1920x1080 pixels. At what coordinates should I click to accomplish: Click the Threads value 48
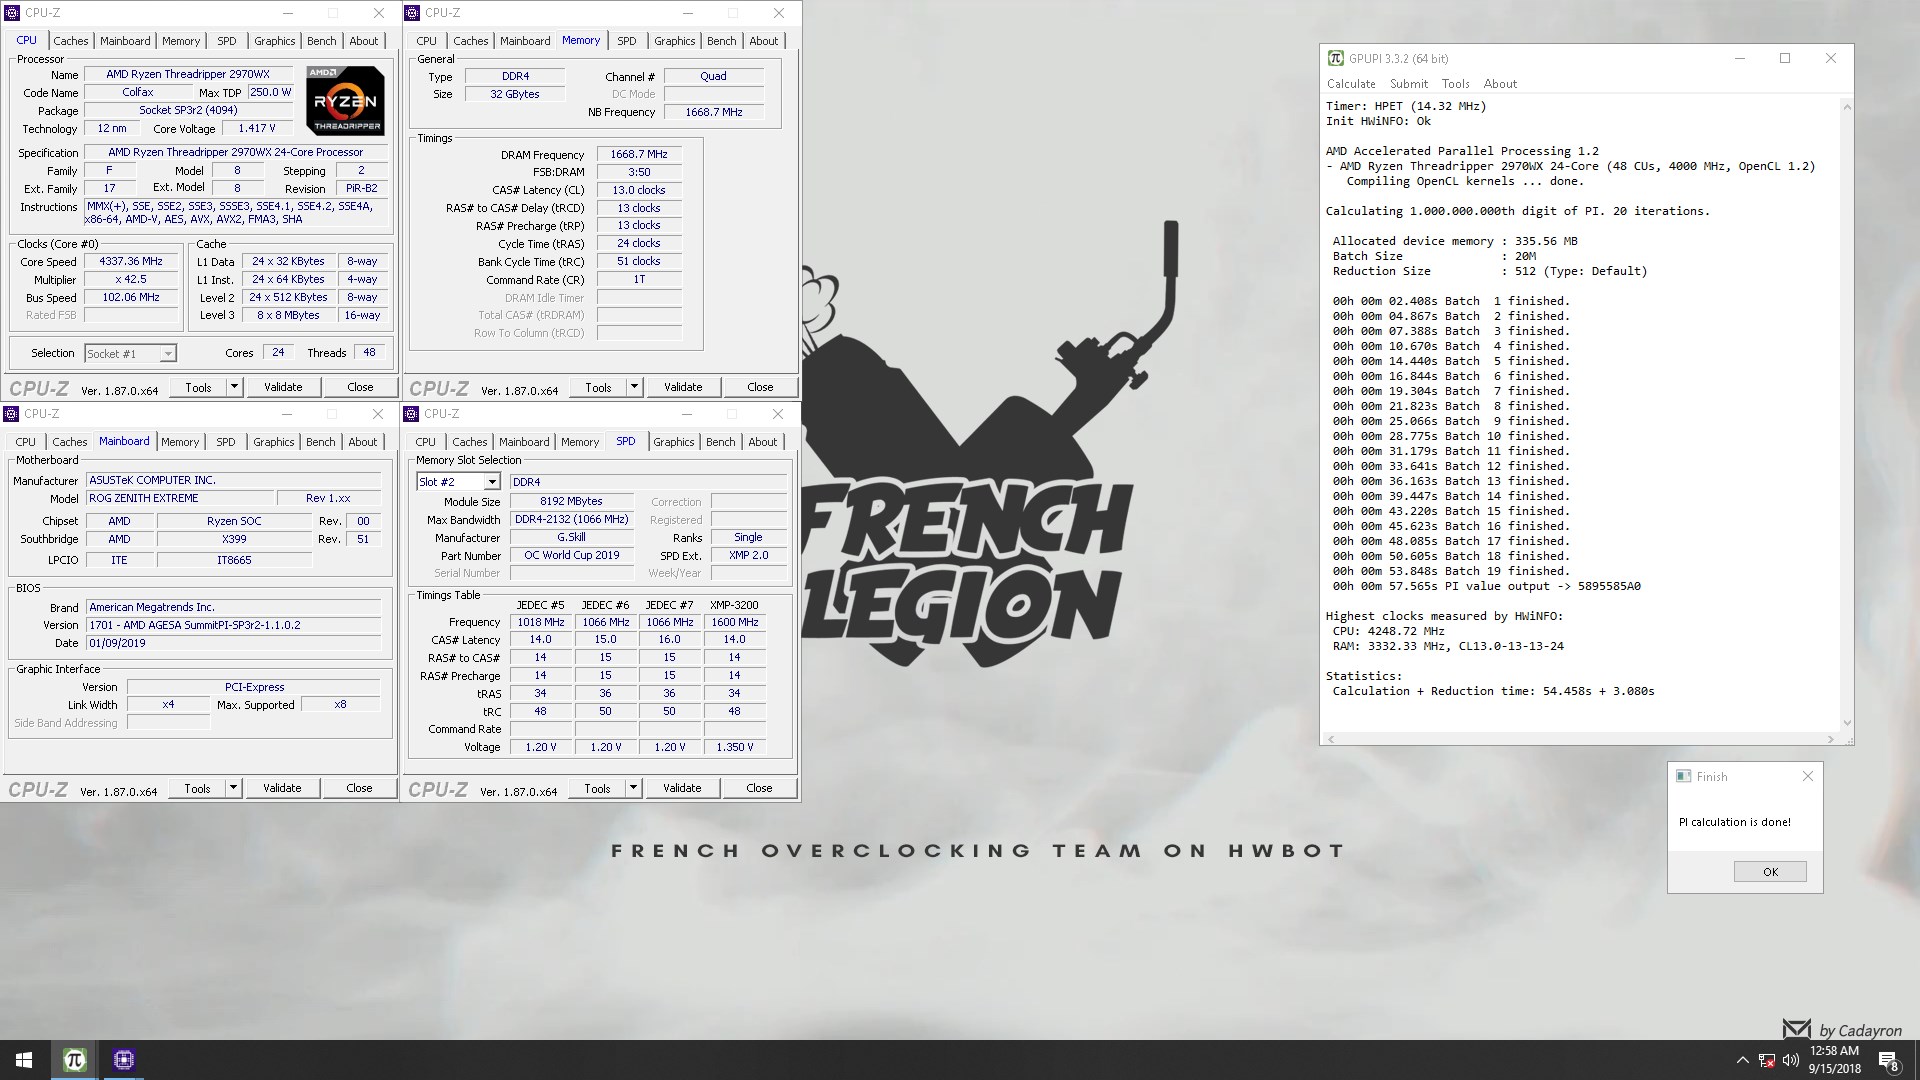[369, 353]
